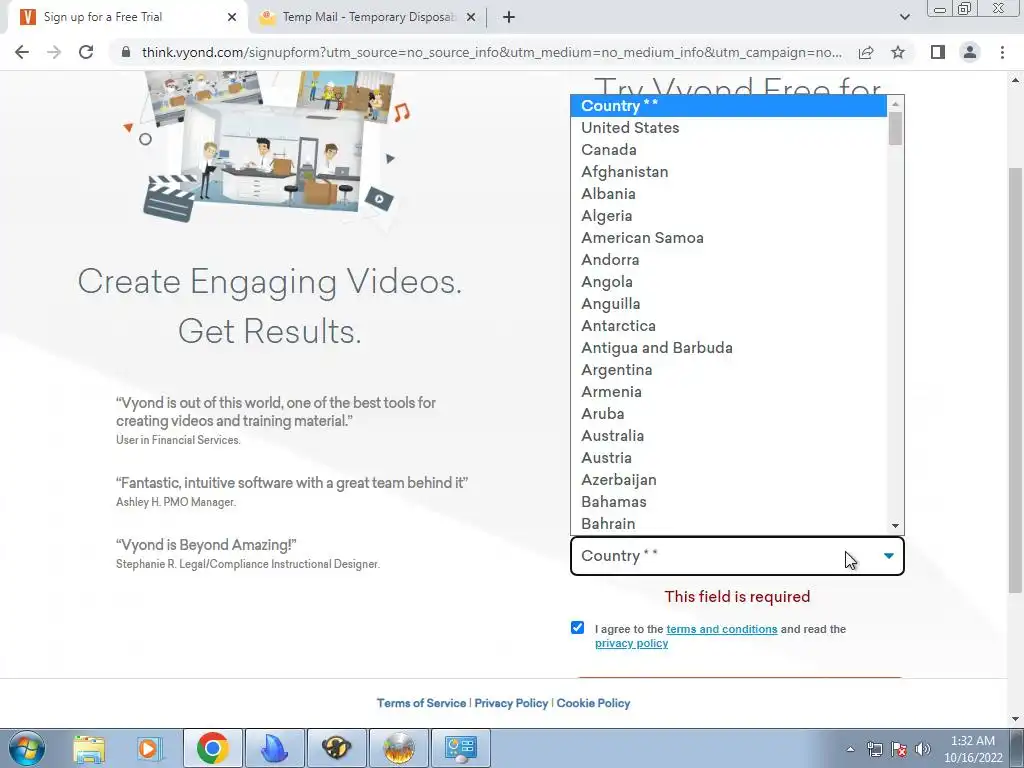Click the Country dropdown blue arrow

click(889, 556)
